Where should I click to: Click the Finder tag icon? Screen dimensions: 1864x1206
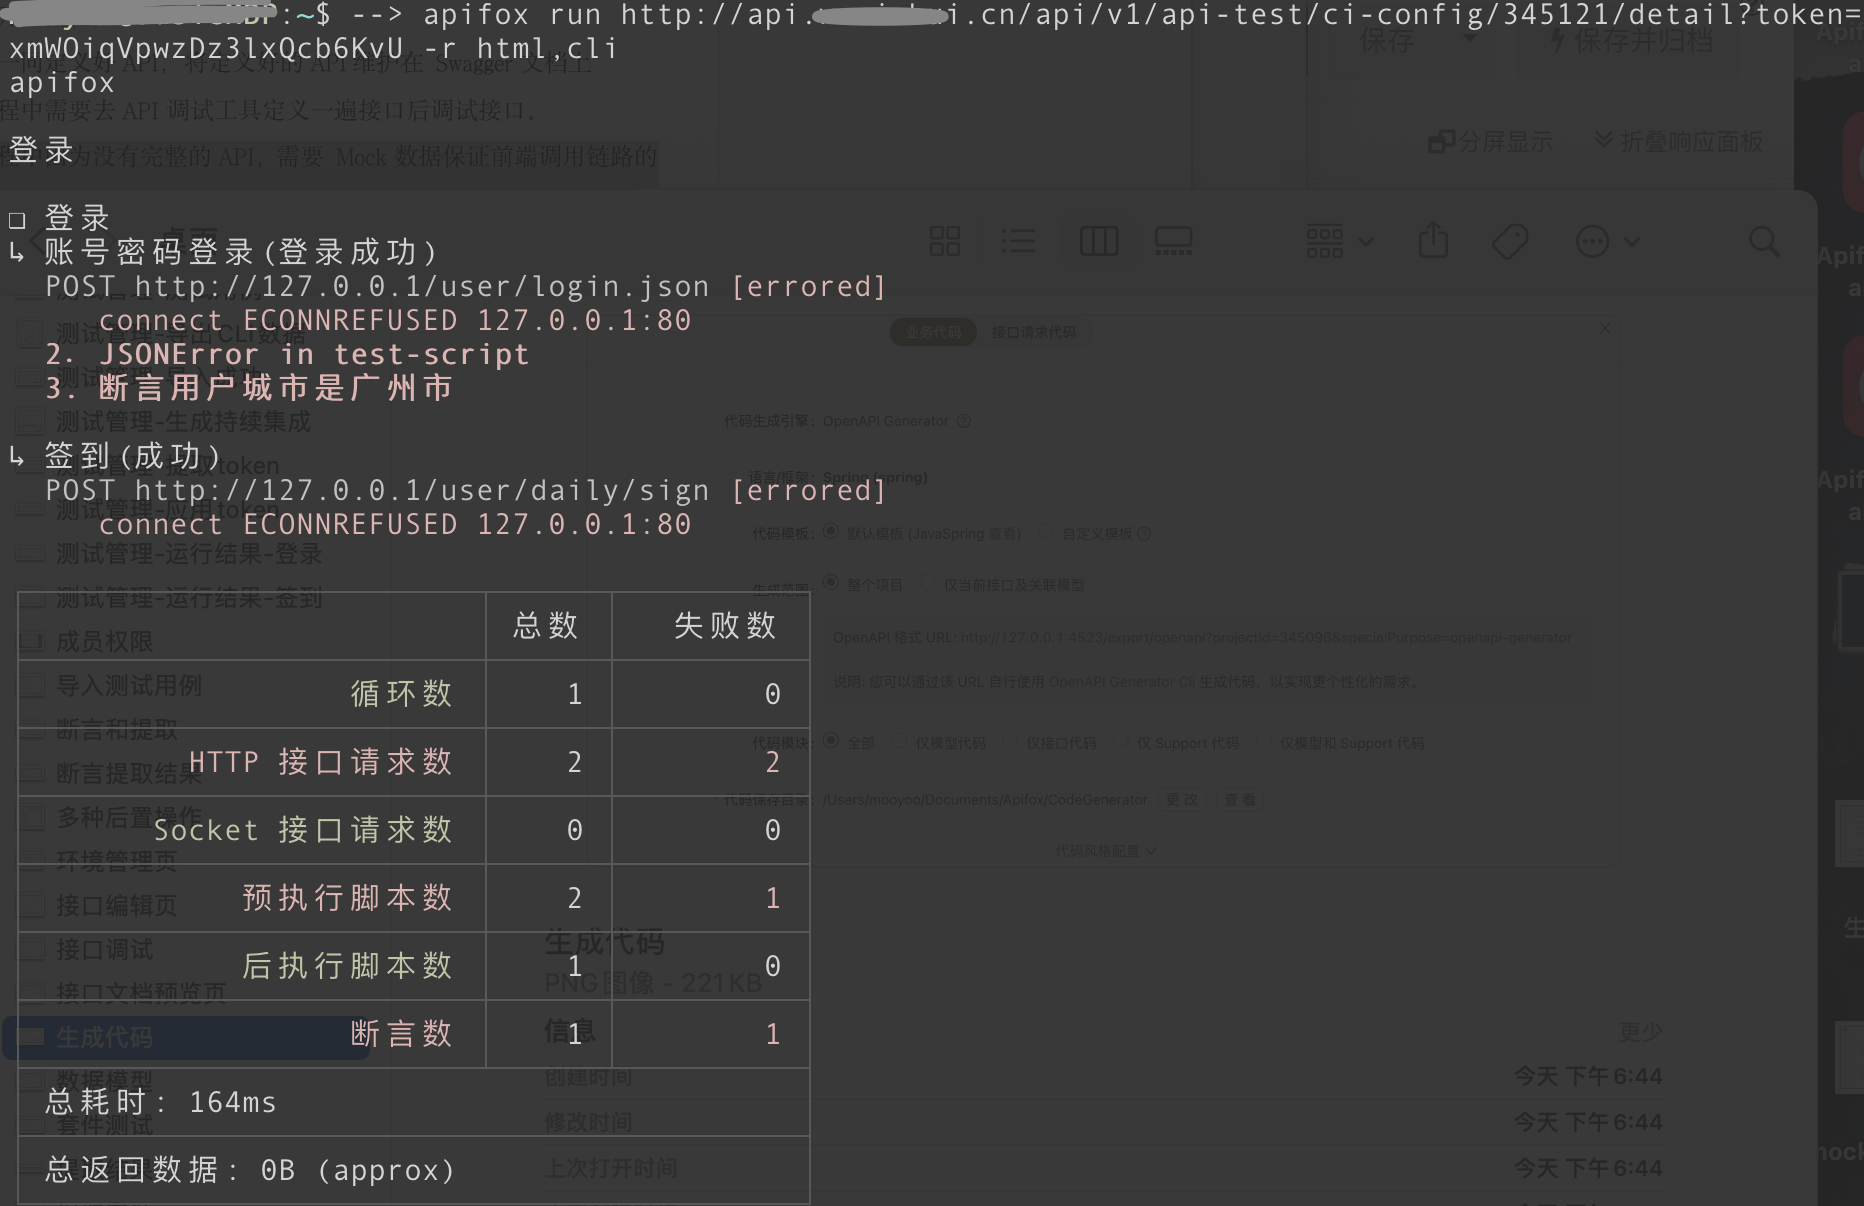[1510, 241]
